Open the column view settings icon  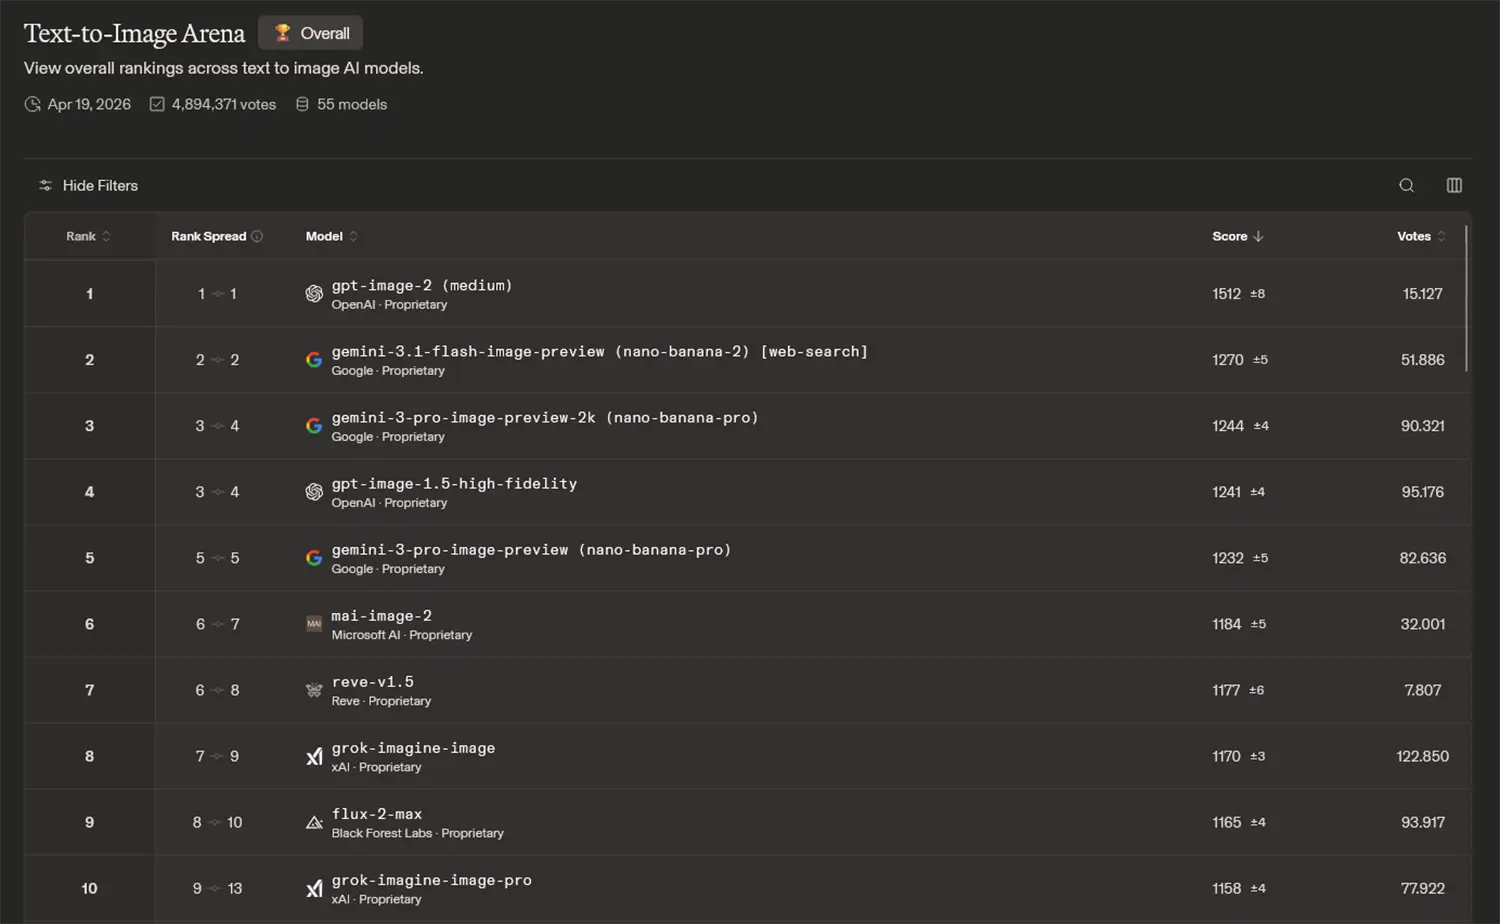[1454, 185]
